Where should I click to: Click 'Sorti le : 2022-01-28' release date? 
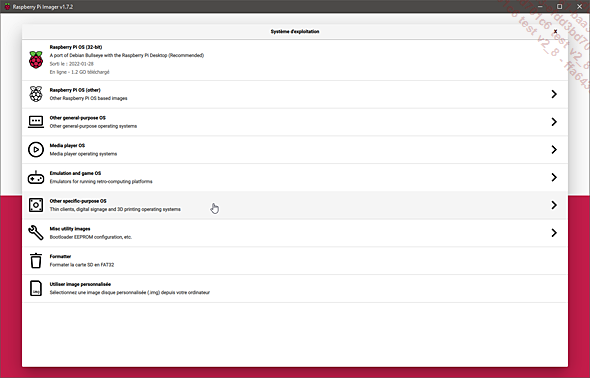(x=71, y=64)
